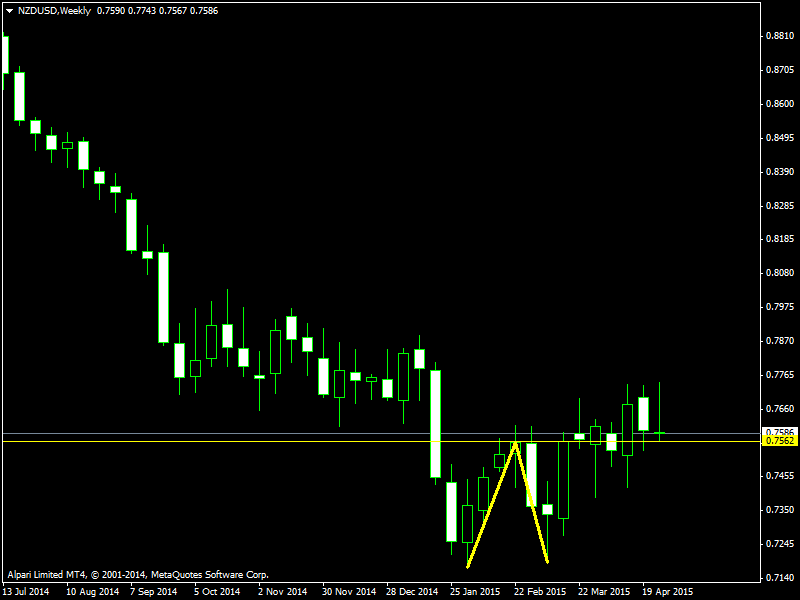Select the yellow horizontal line price label 0.7562
This screenshot has width=800, height=600.
(780, 441)
